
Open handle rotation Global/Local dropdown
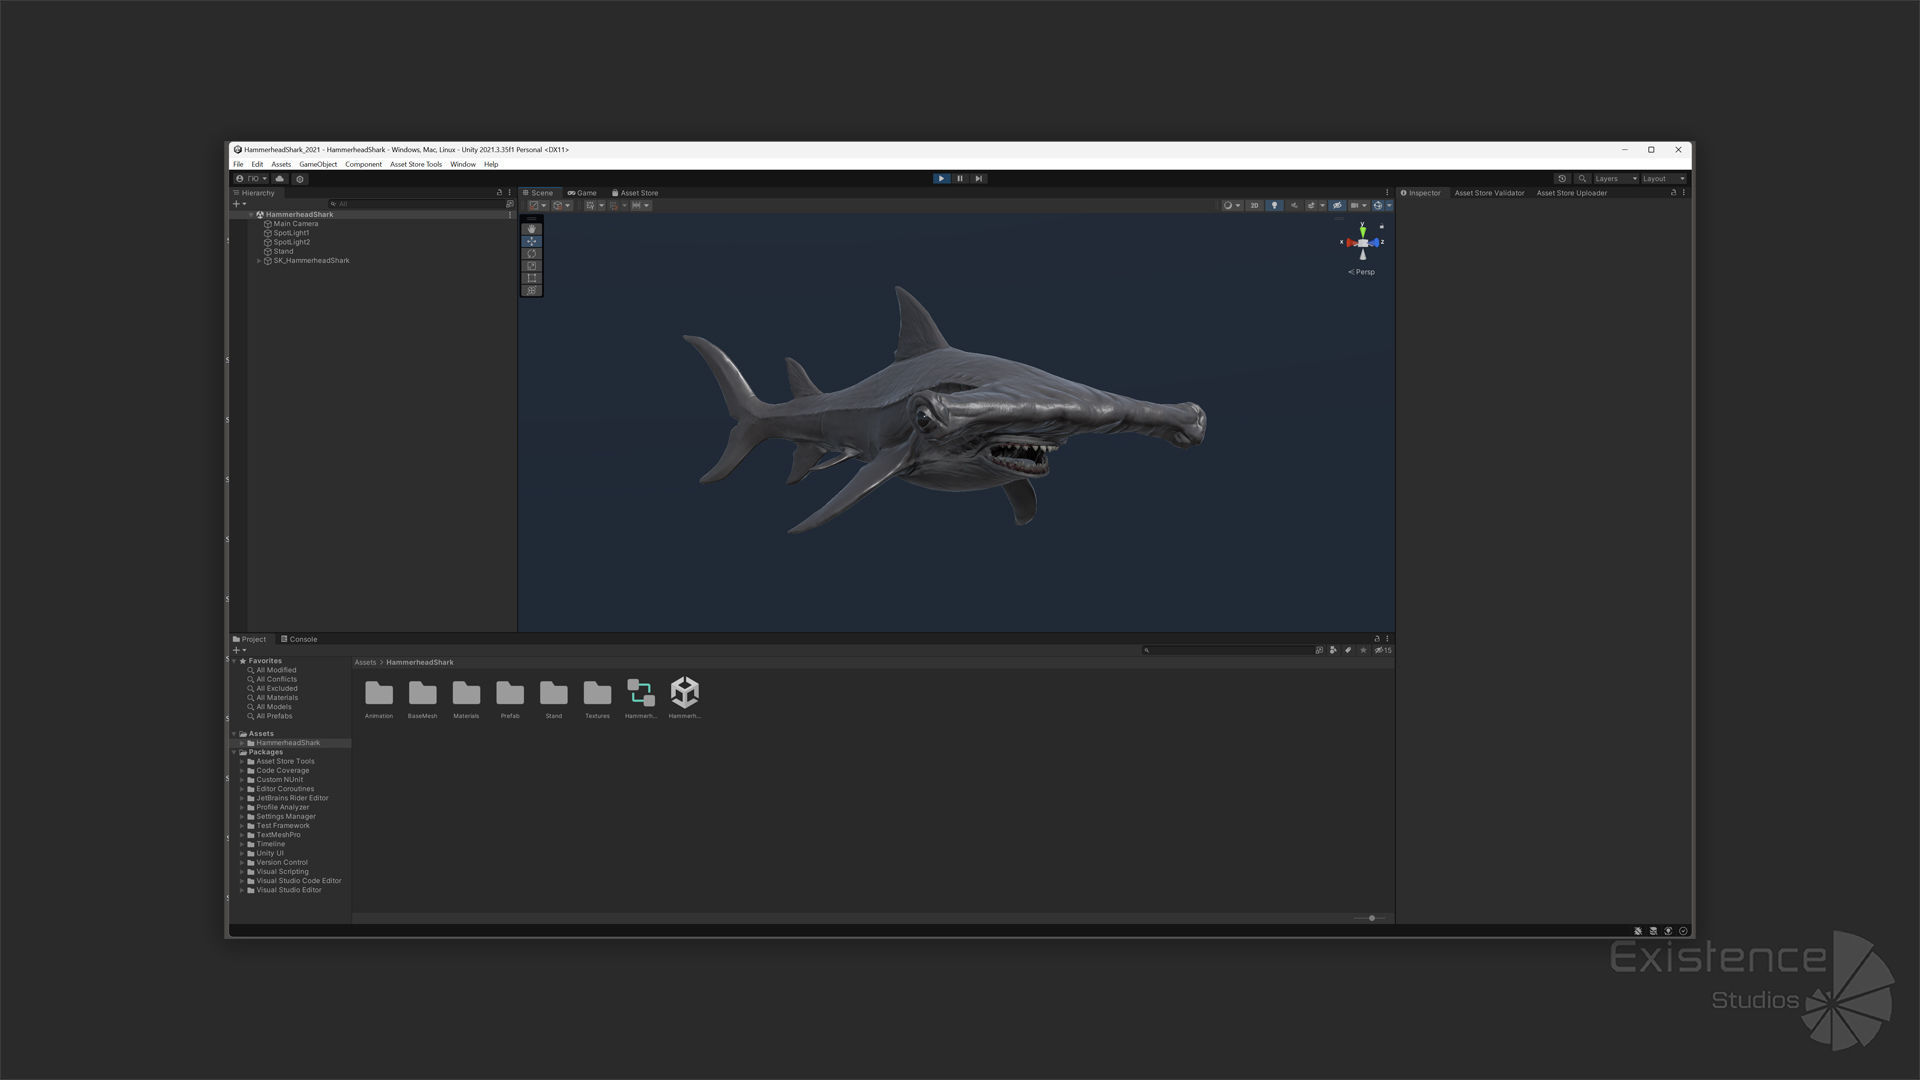point(562,206)
